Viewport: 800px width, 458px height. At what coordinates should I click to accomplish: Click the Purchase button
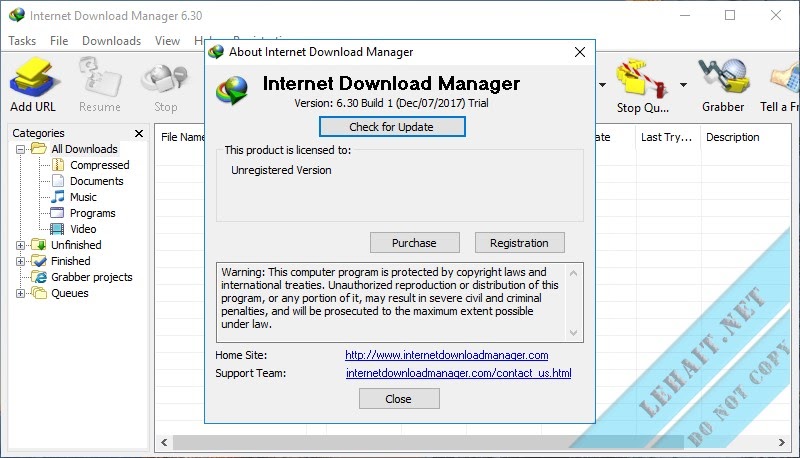(414, 243)
